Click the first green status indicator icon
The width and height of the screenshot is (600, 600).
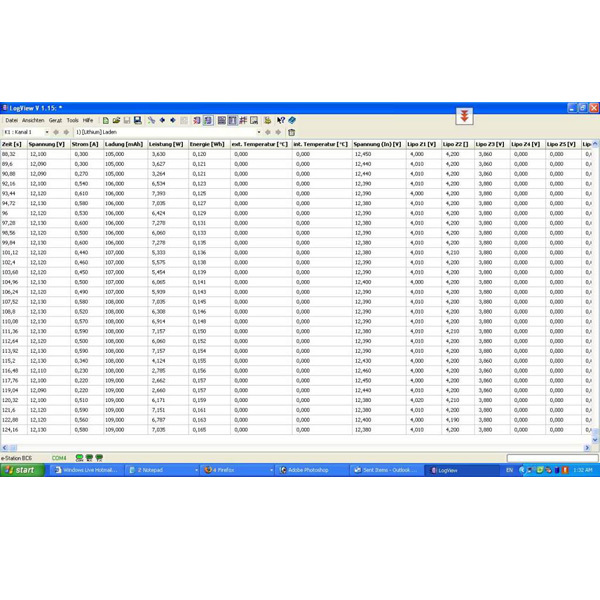[x=79, y=458]
